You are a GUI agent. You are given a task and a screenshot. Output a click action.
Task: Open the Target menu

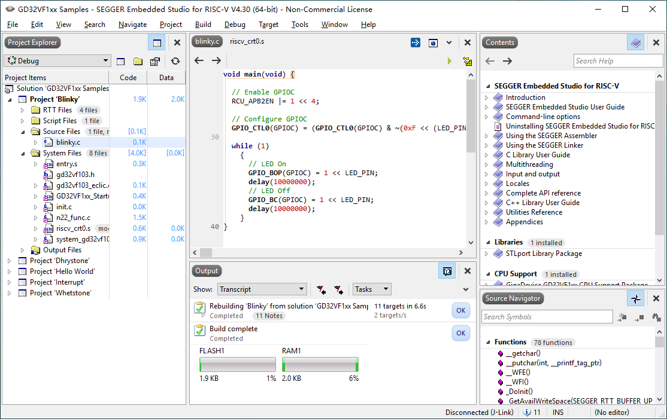click(268, 25)
